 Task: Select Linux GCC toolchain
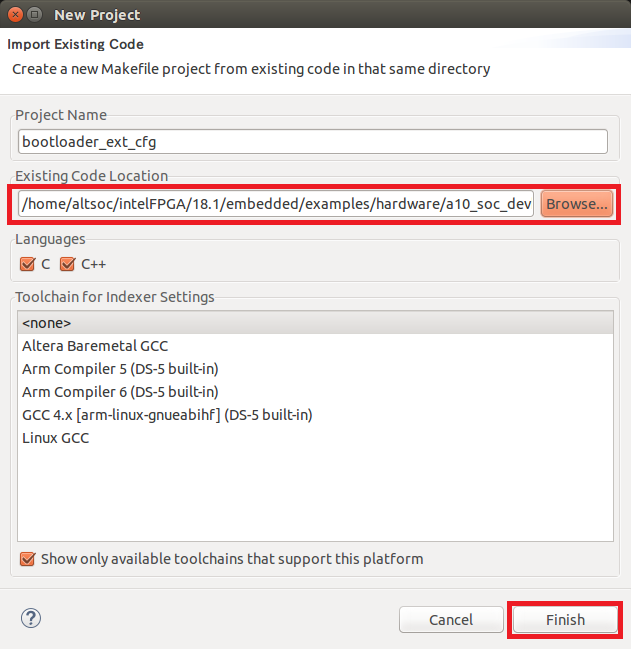(55, 438)
